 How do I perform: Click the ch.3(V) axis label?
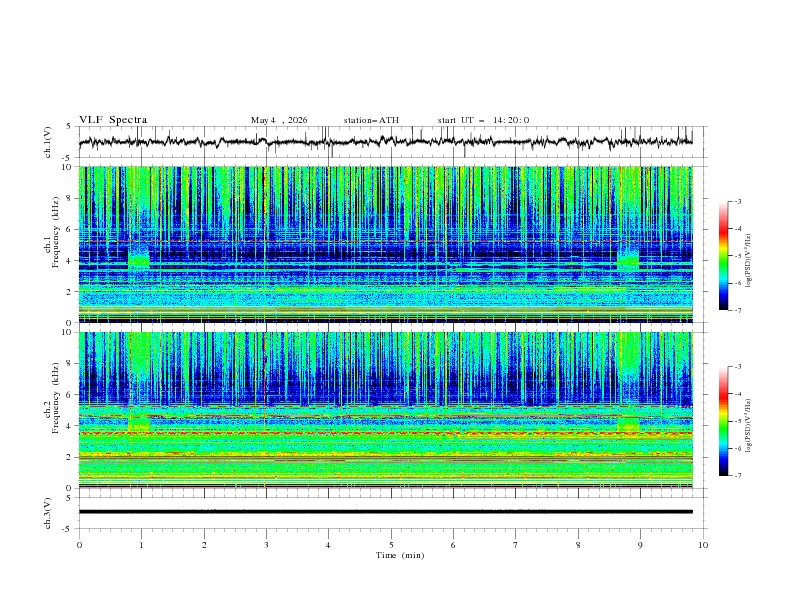tap(48, 513)
